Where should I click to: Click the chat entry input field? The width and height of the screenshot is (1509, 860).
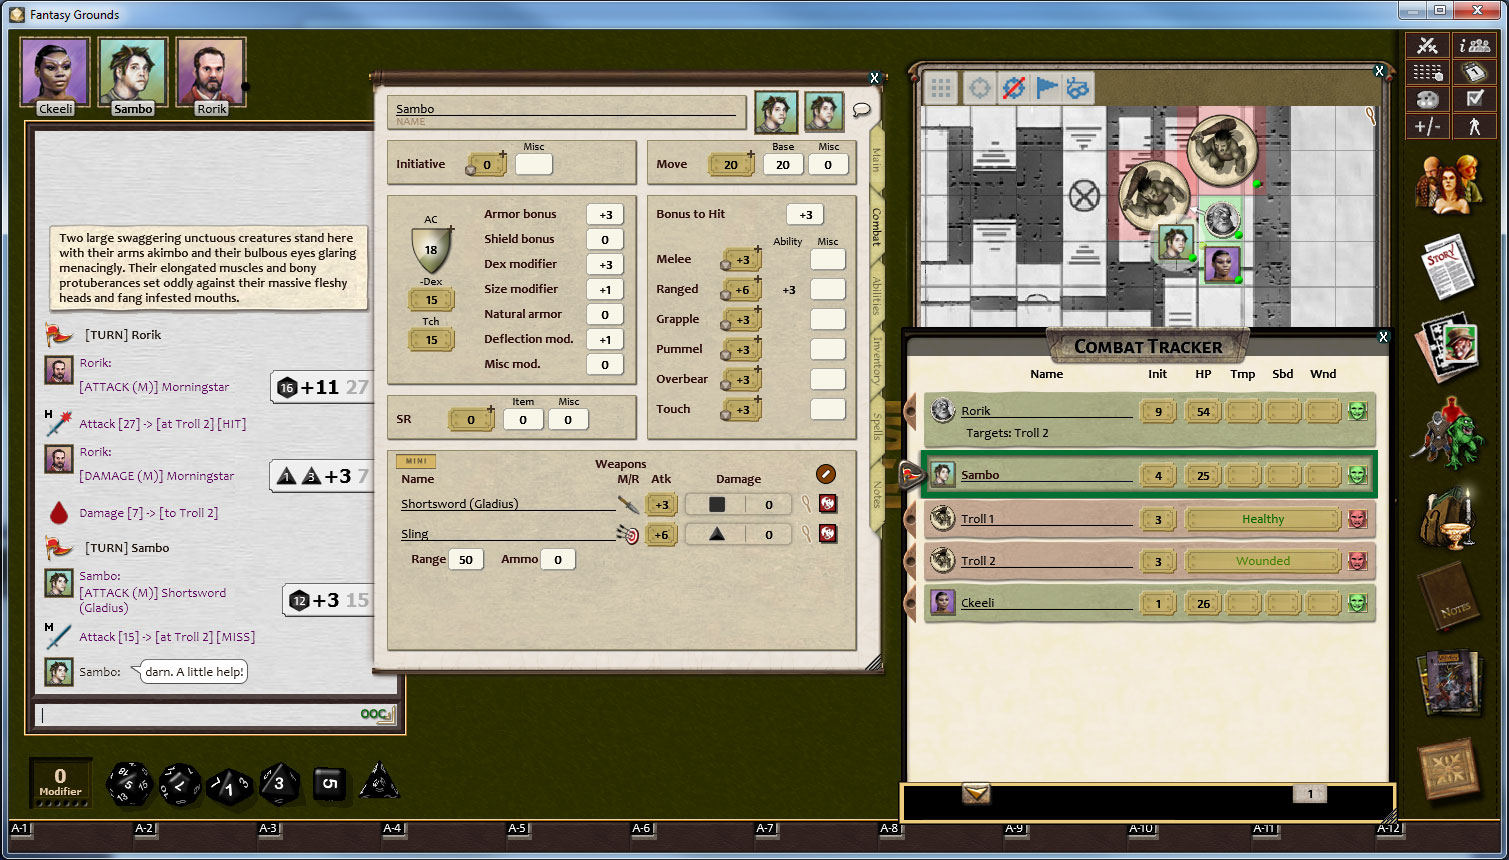200,714
